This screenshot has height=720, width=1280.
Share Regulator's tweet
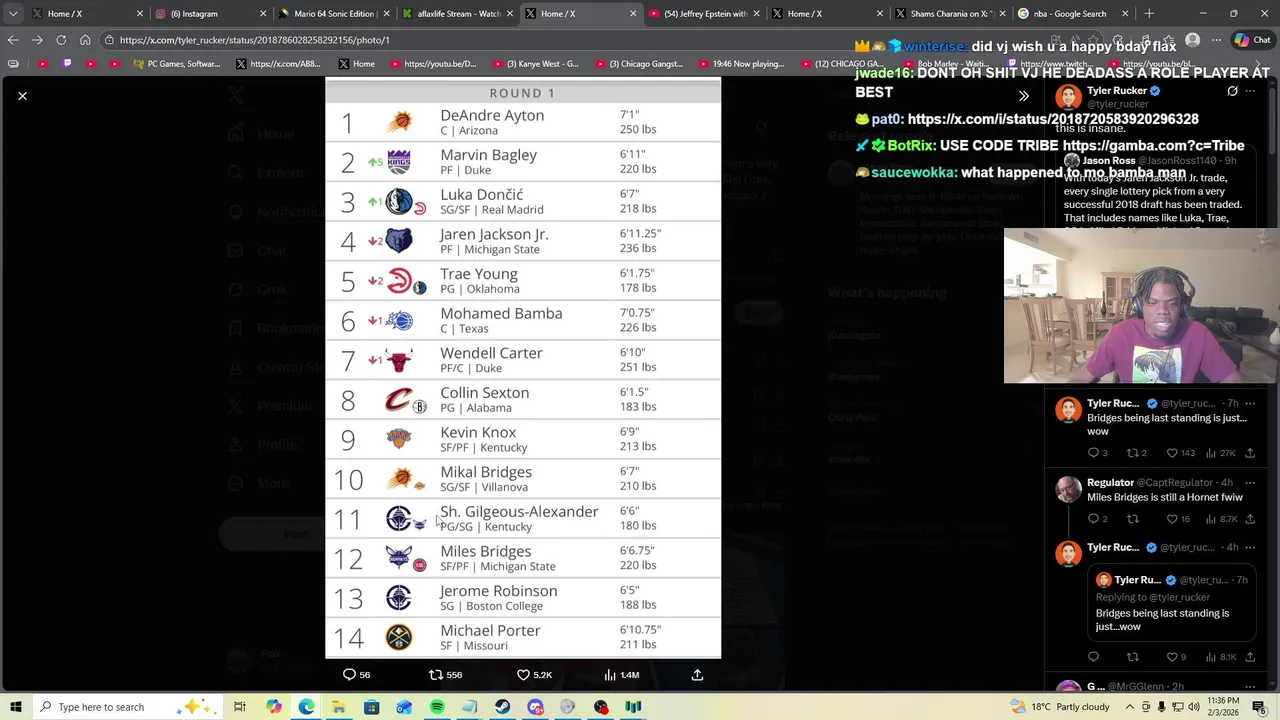click(x=1250, y=519)
